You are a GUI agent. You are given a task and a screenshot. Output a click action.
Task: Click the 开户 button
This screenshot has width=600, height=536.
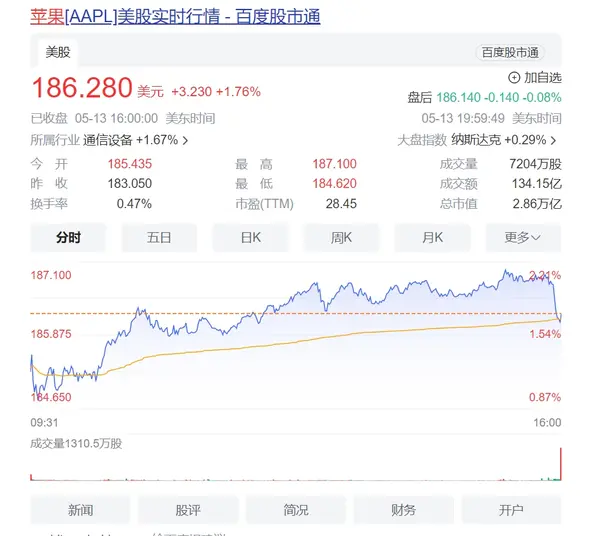(511, 510)
